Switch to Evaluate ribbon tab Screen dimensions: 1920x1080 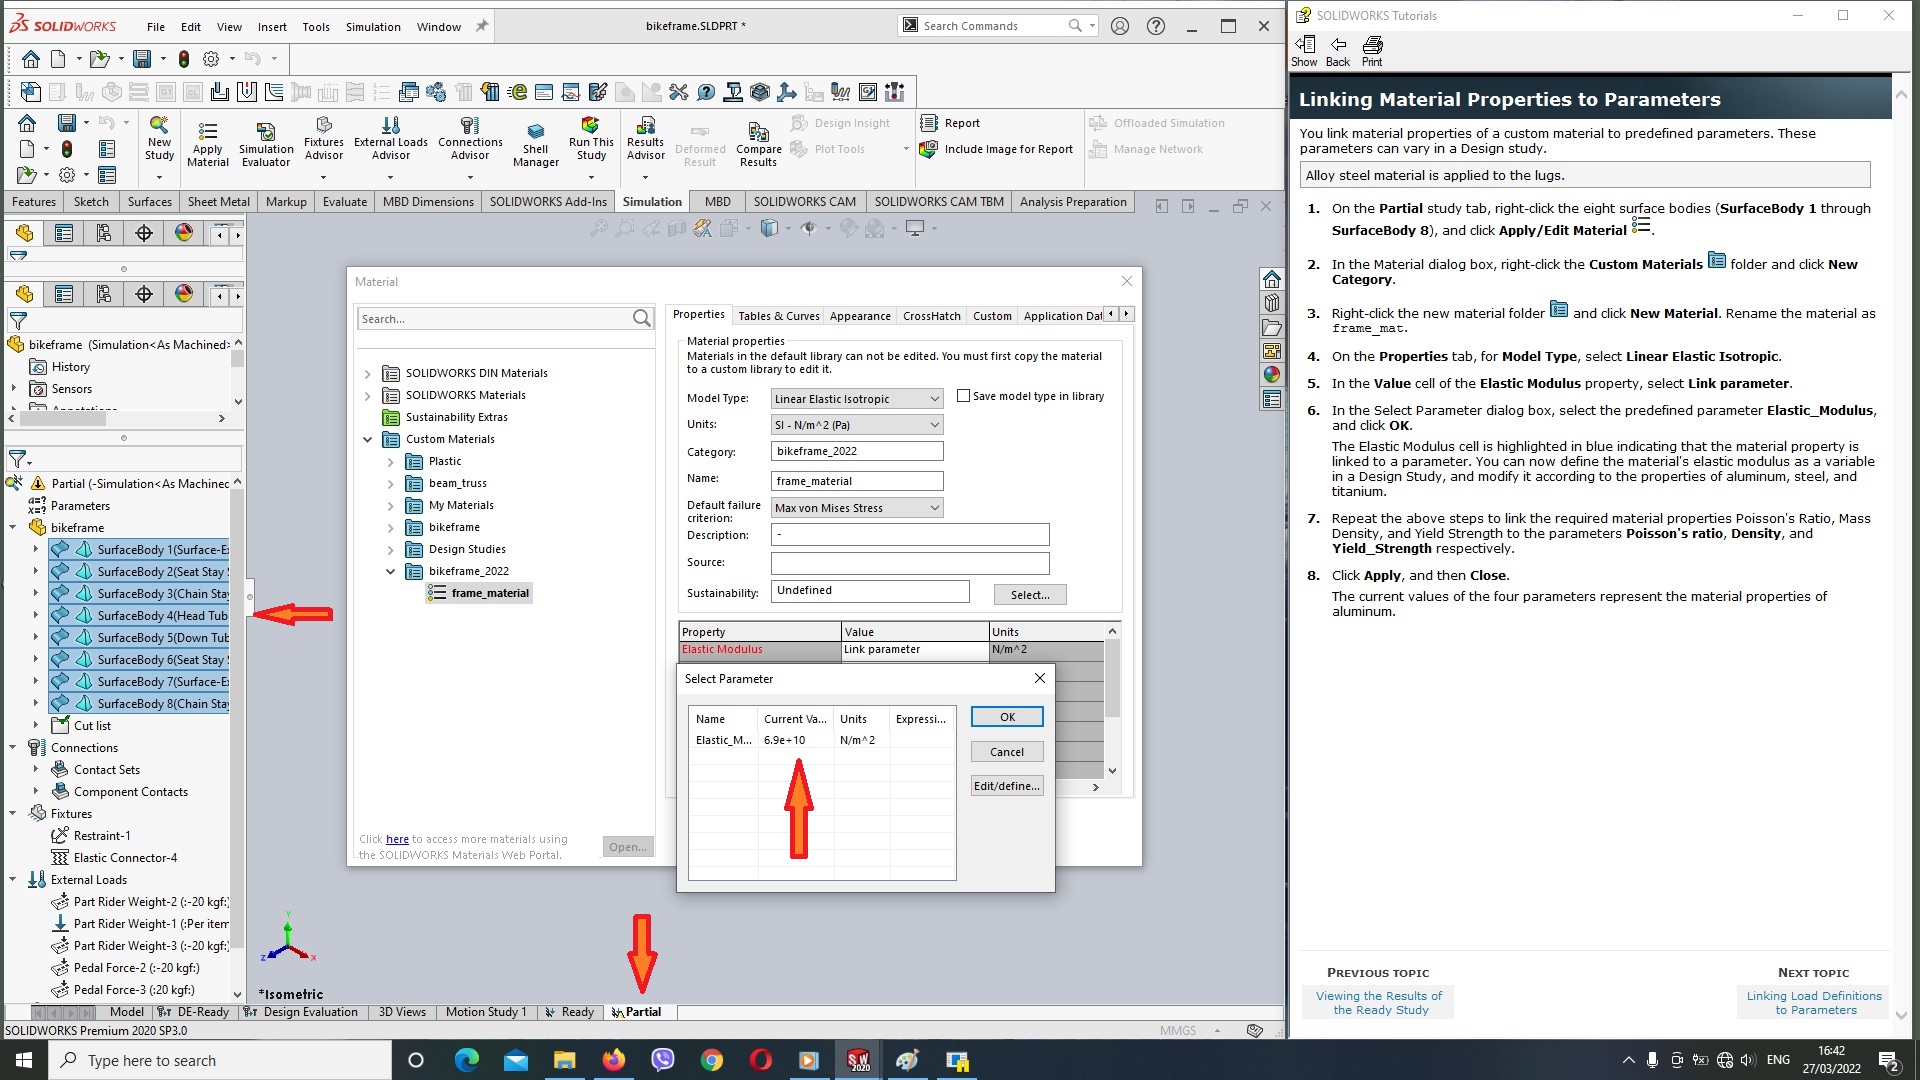345,202
